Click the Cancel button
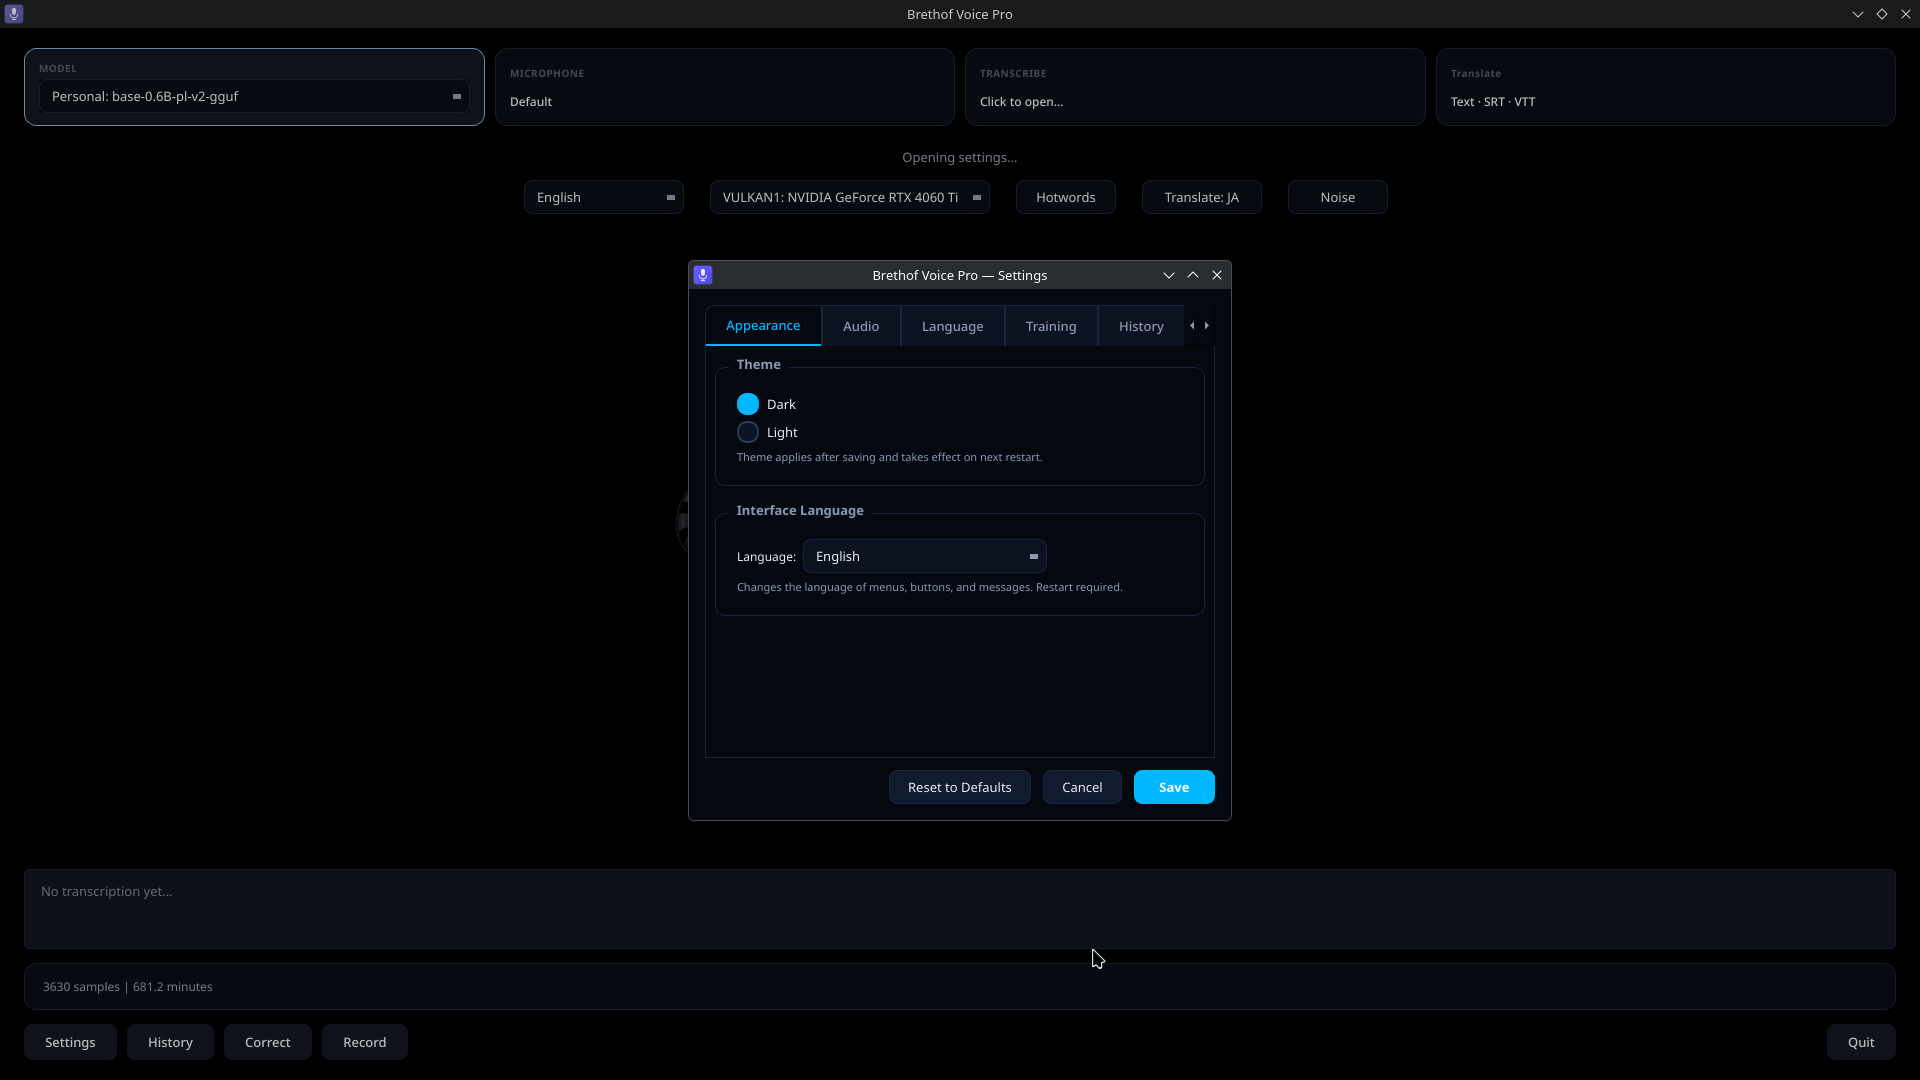This screenshot has width=1920, height=1080. click(1082, 787)
